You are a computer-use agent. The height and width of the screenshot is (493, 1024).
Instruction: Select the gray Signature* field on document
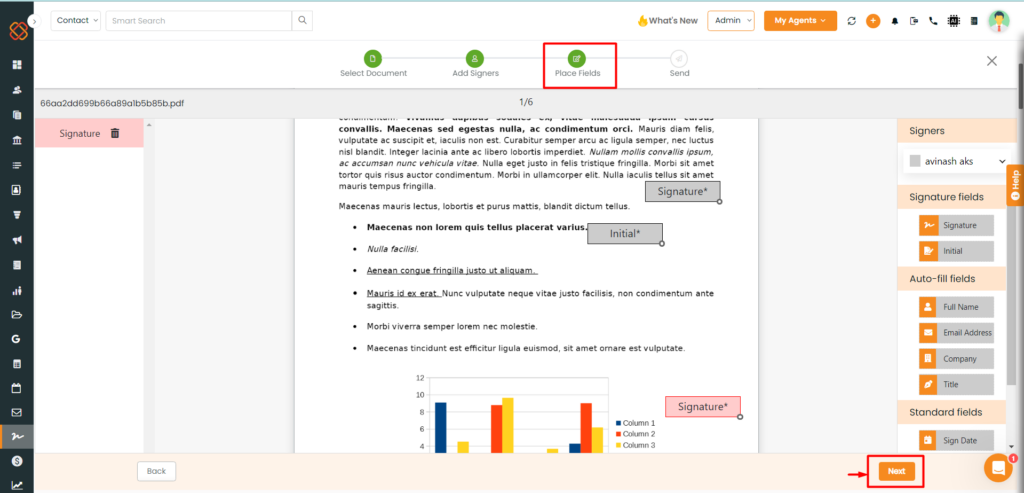[682, 191]
